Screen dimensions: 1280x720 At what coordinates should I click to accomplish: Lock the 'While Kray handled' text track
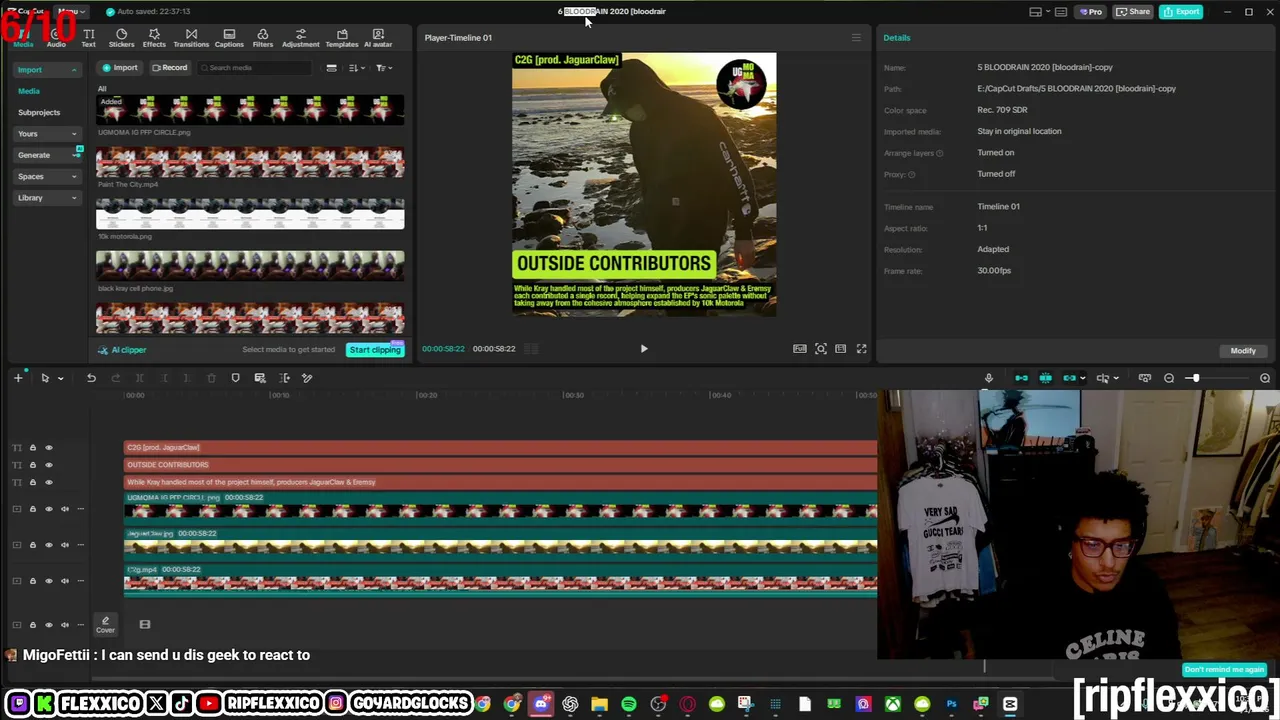click(x=32, y=482)
